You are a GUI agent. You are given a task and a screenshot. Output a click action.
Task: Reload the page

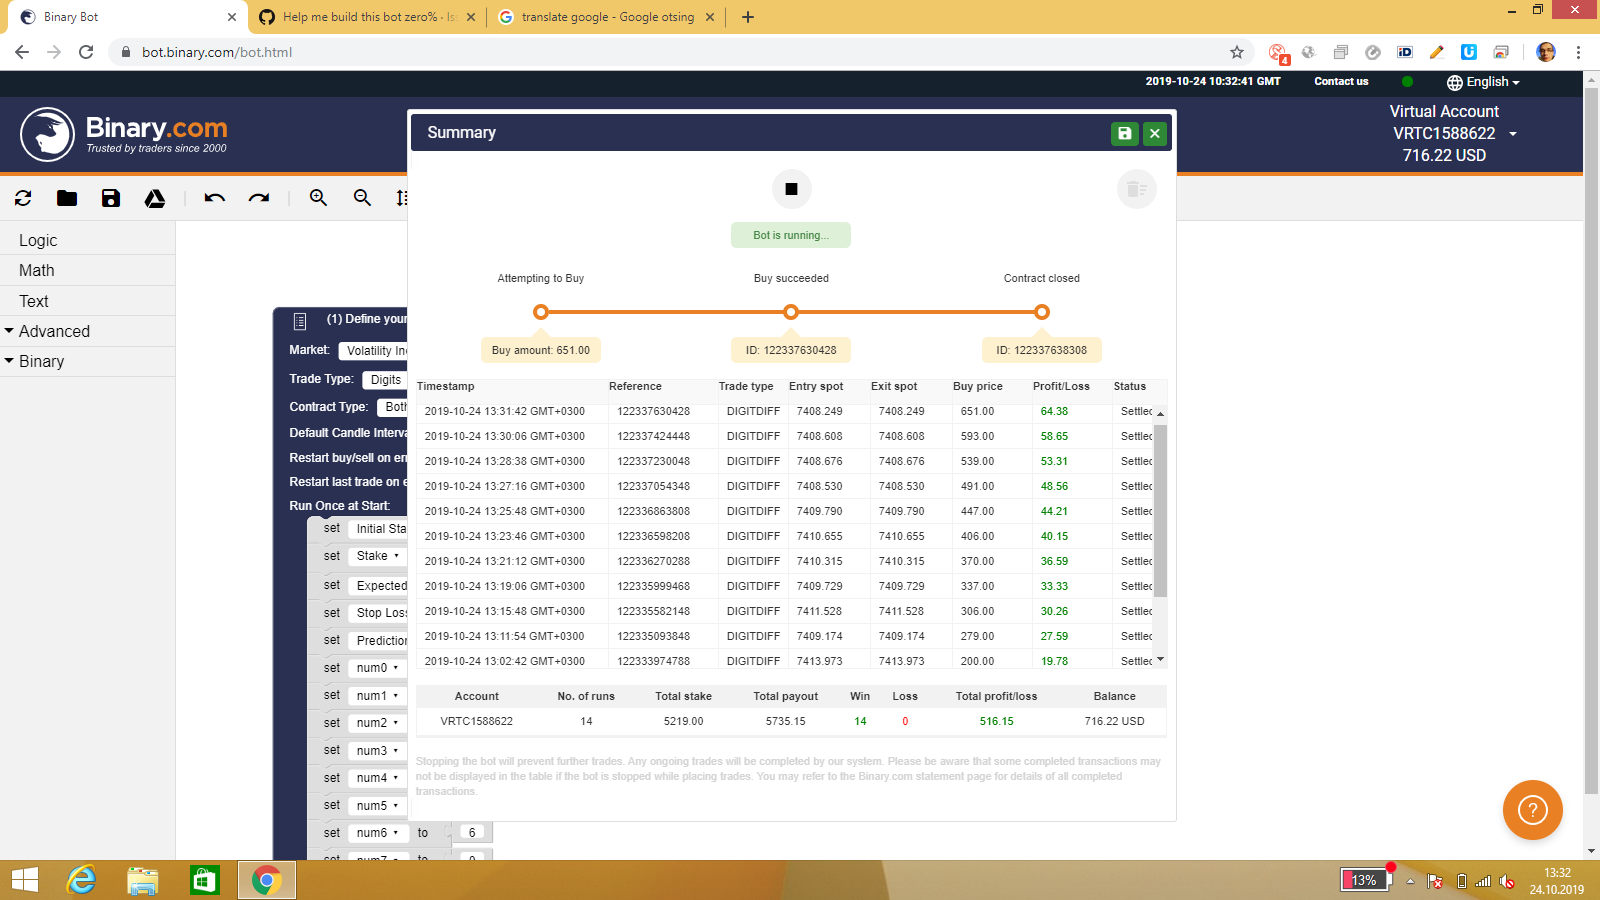86,52
